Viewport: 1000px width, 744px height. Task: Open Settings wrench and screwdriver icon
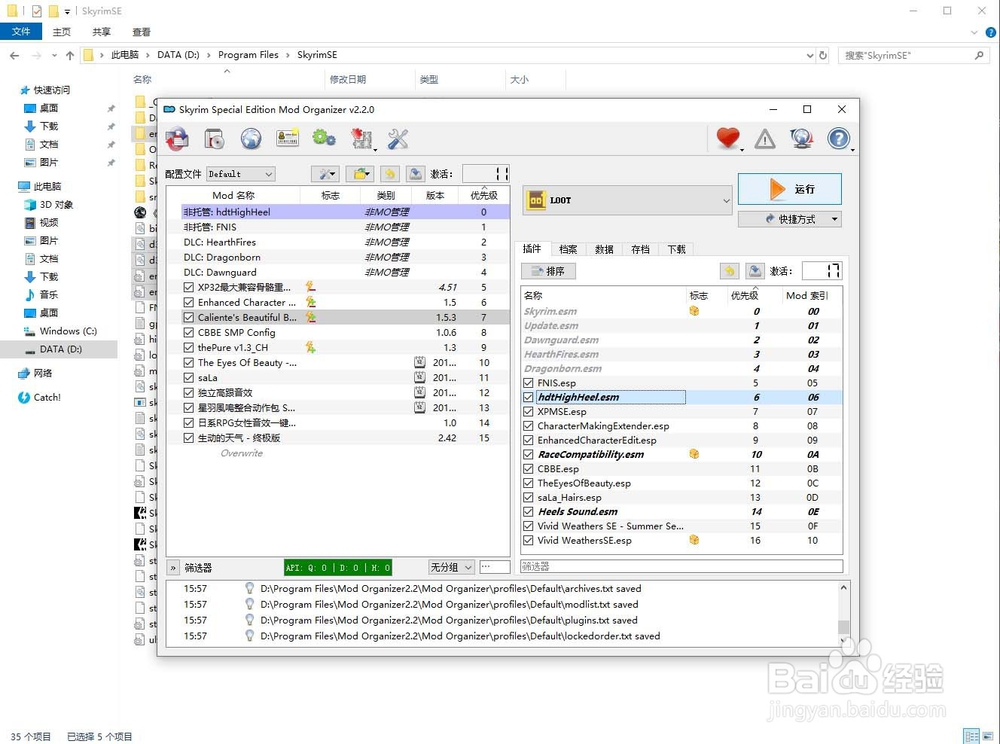398,138
